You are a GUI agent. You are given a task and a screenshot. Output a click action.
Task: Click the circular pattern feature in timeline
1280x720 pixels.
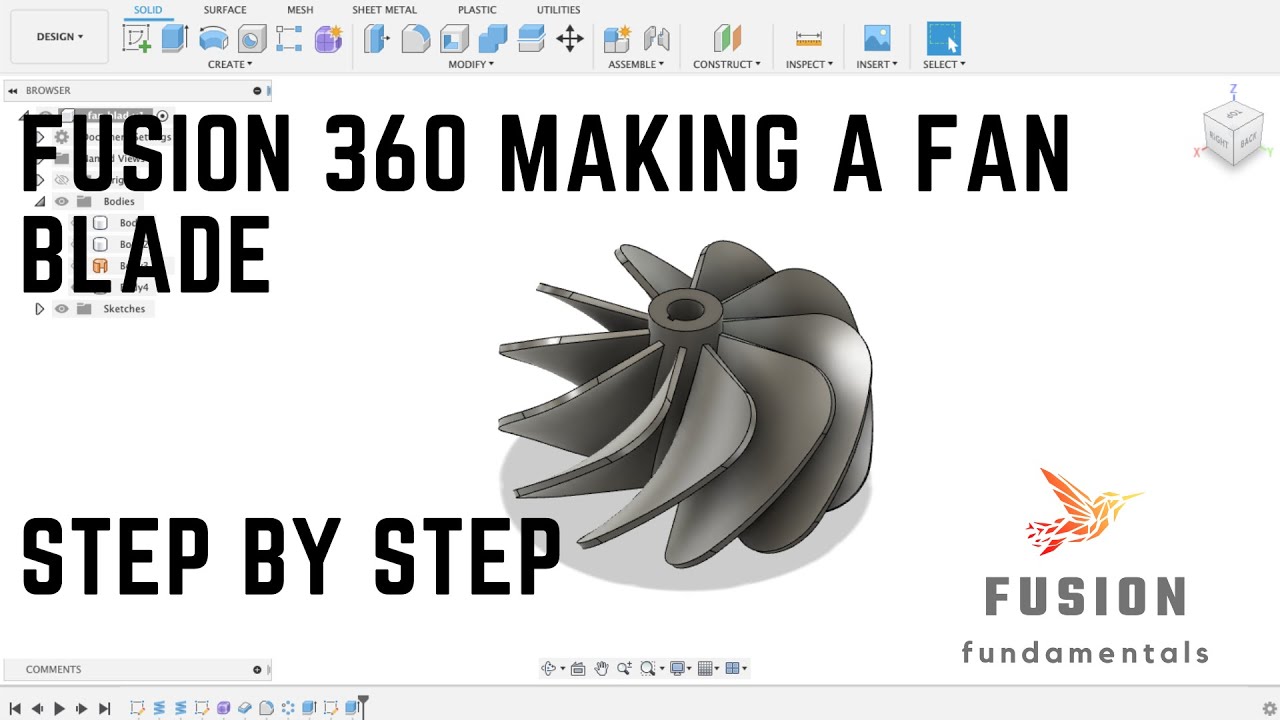coord(288,708)
